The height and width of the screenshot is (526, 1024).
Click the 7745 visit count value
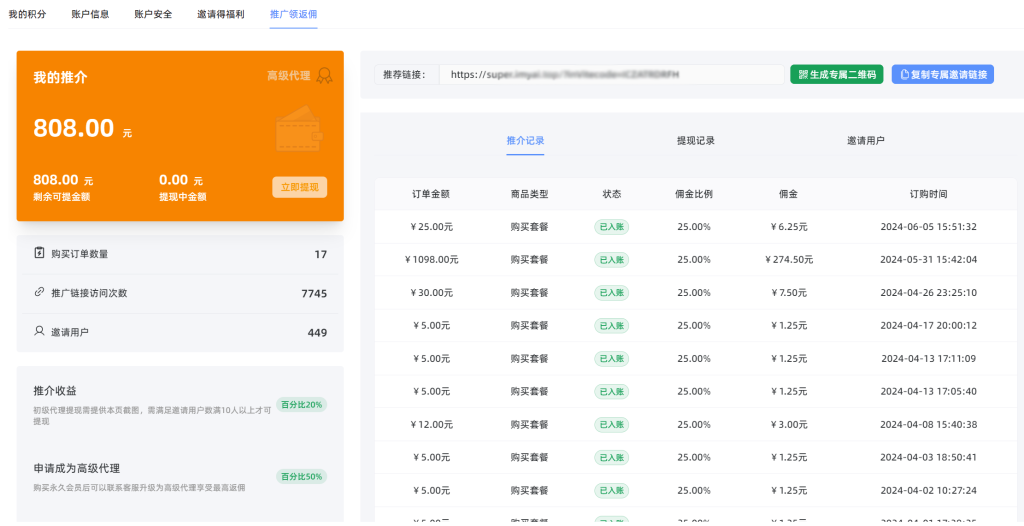coord(314,293)
